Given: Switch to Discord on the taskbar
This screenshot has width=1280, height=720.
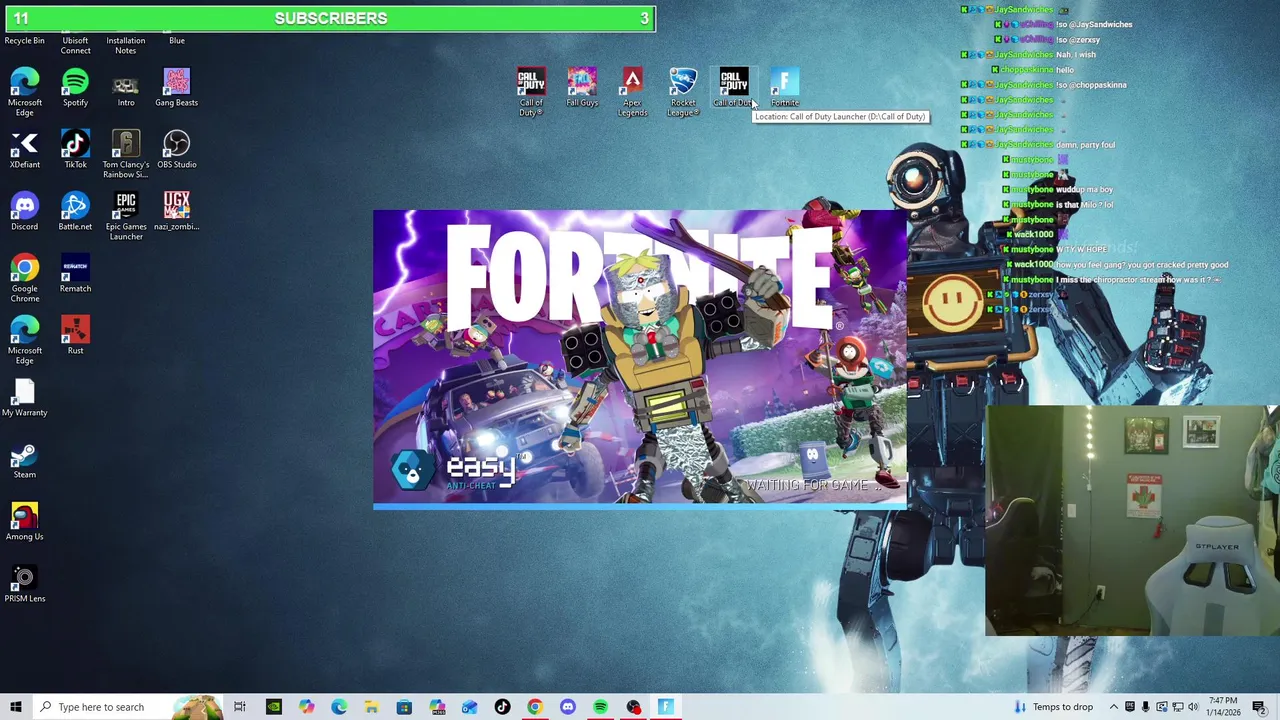Looking at the screenshot, I should (567, 707).
